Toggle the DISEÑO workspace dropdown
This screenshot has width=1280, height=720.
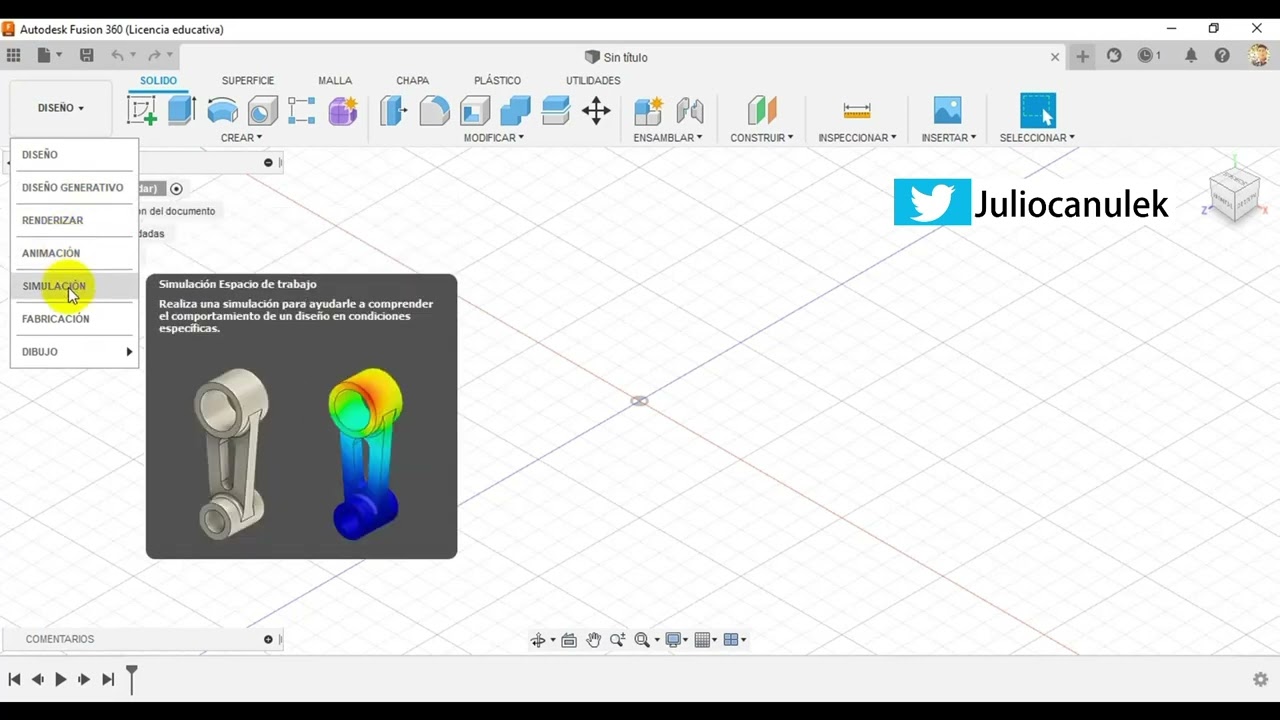pyautogui.click(x=61, y=108)
